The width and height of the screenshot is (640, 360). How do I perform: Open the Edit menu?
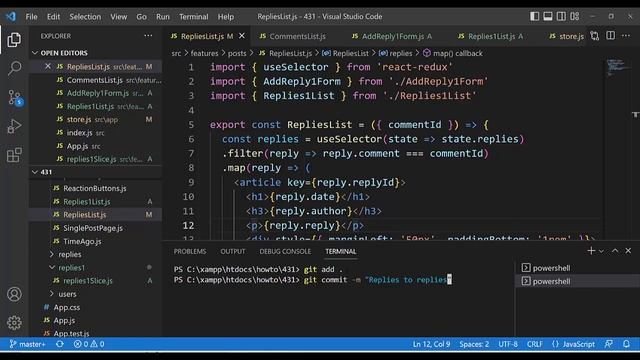point(53,17)
